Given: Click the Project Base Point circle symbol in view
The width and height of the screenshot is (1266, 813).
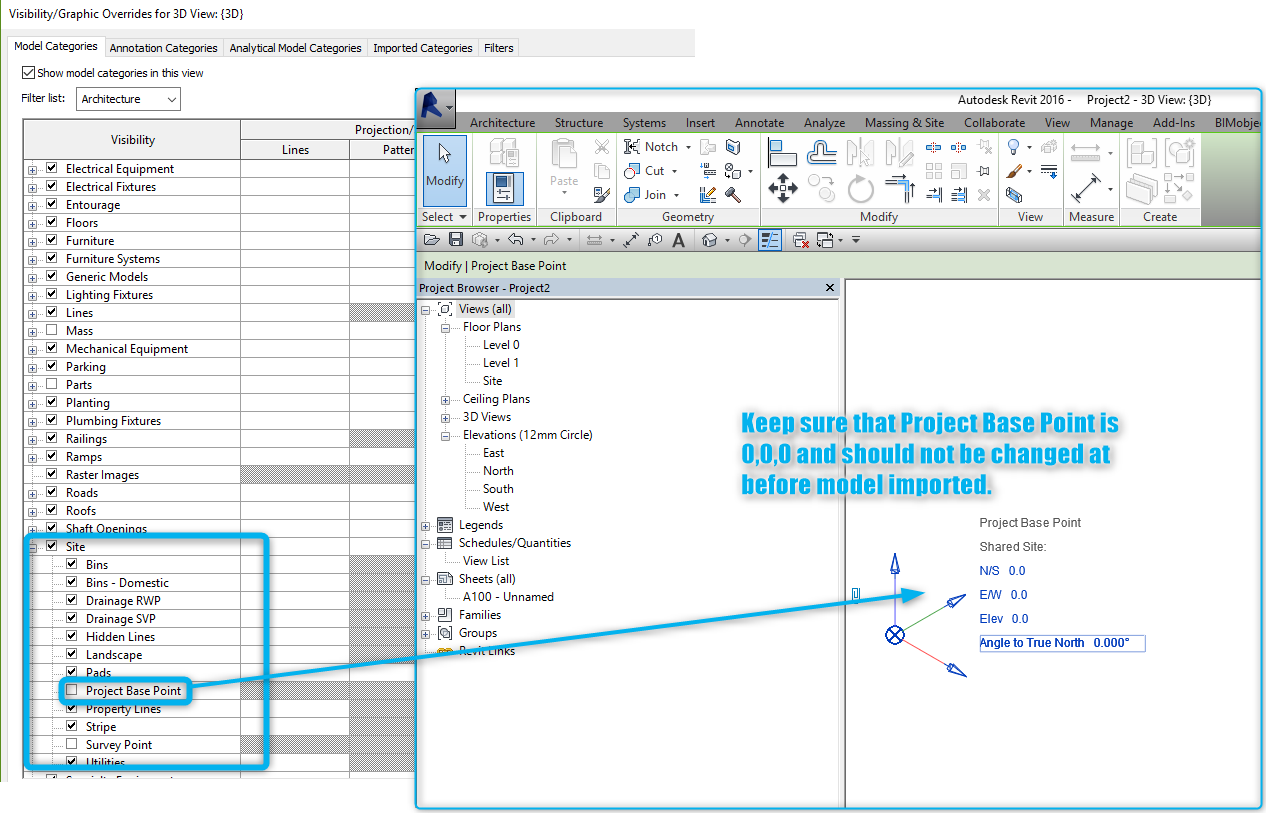Looking at the screenshot, I should (x=895, y=635).
